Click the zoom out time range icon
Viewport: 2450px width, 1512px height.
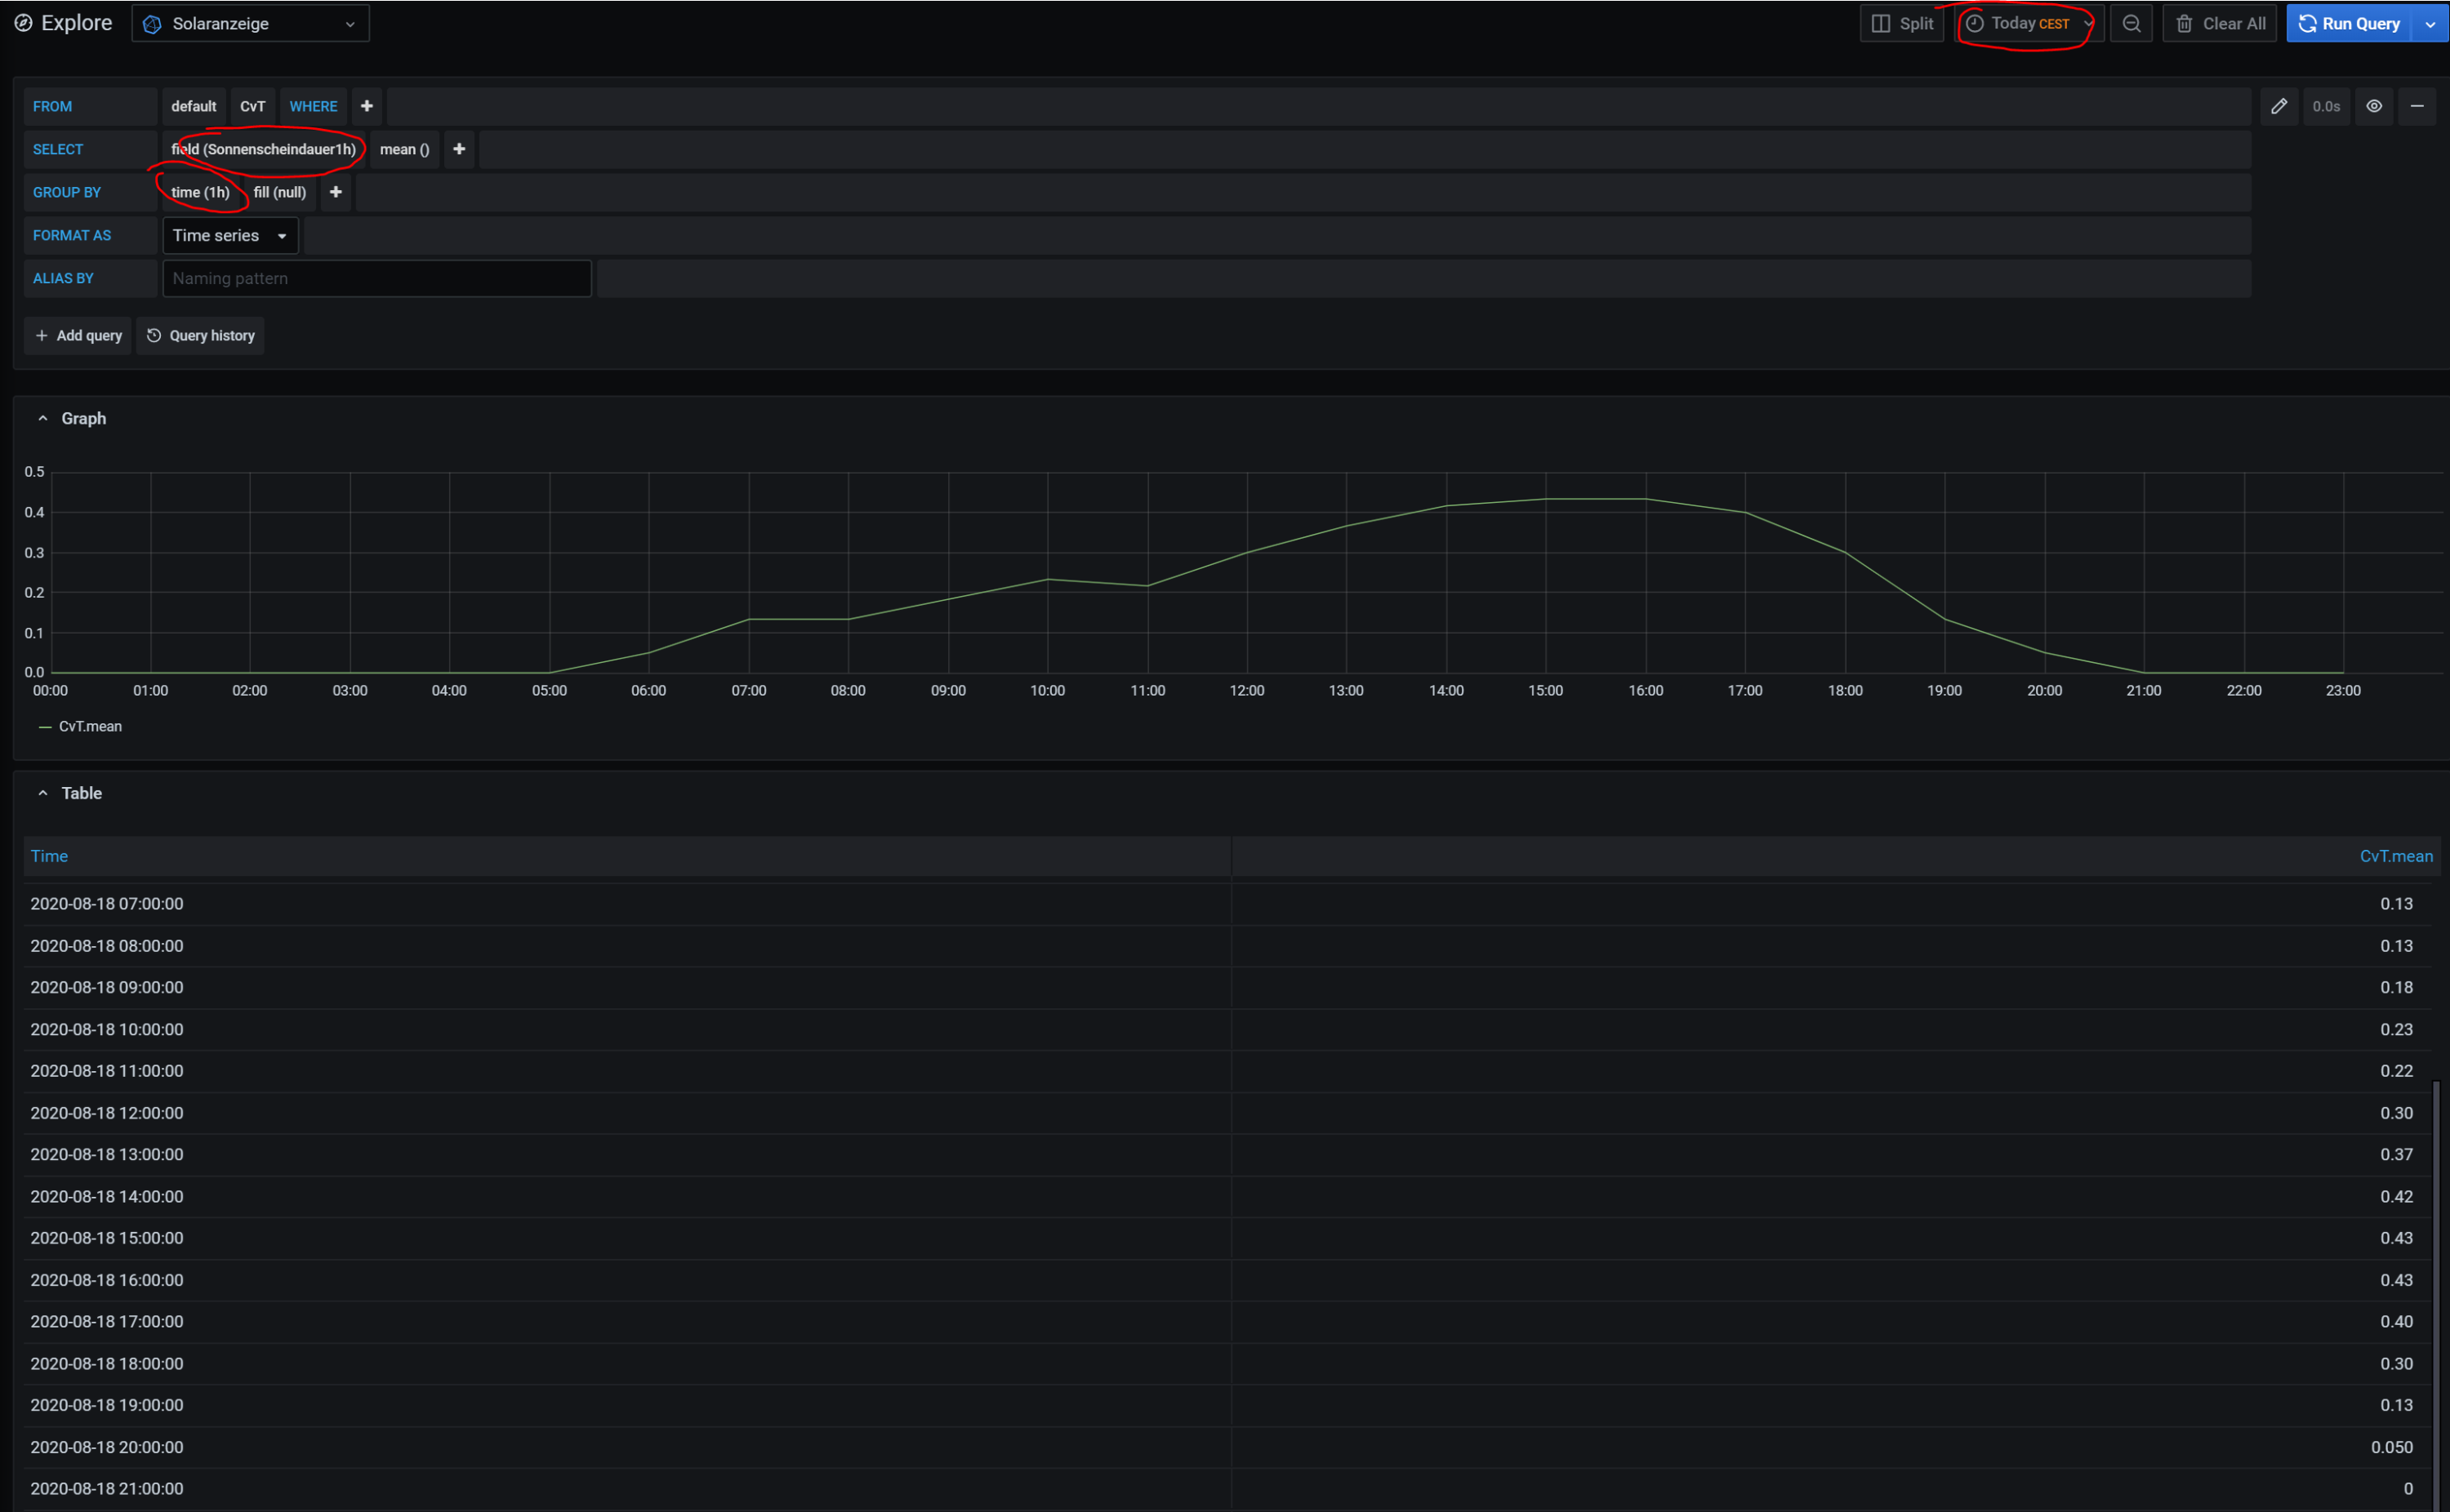pos(2131,23)
